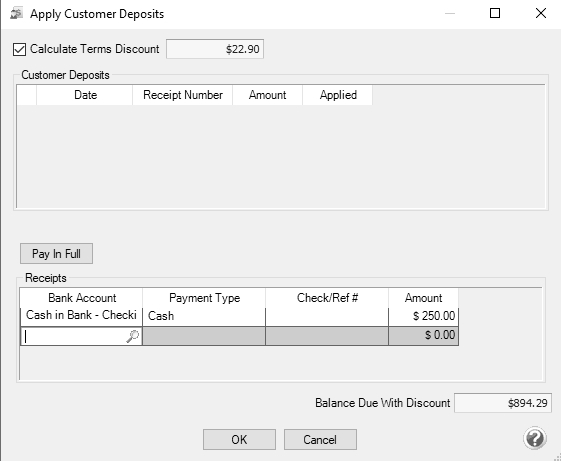Click the Balance Due With Discount field
The image size is (561, 461).
click(503, 403)
